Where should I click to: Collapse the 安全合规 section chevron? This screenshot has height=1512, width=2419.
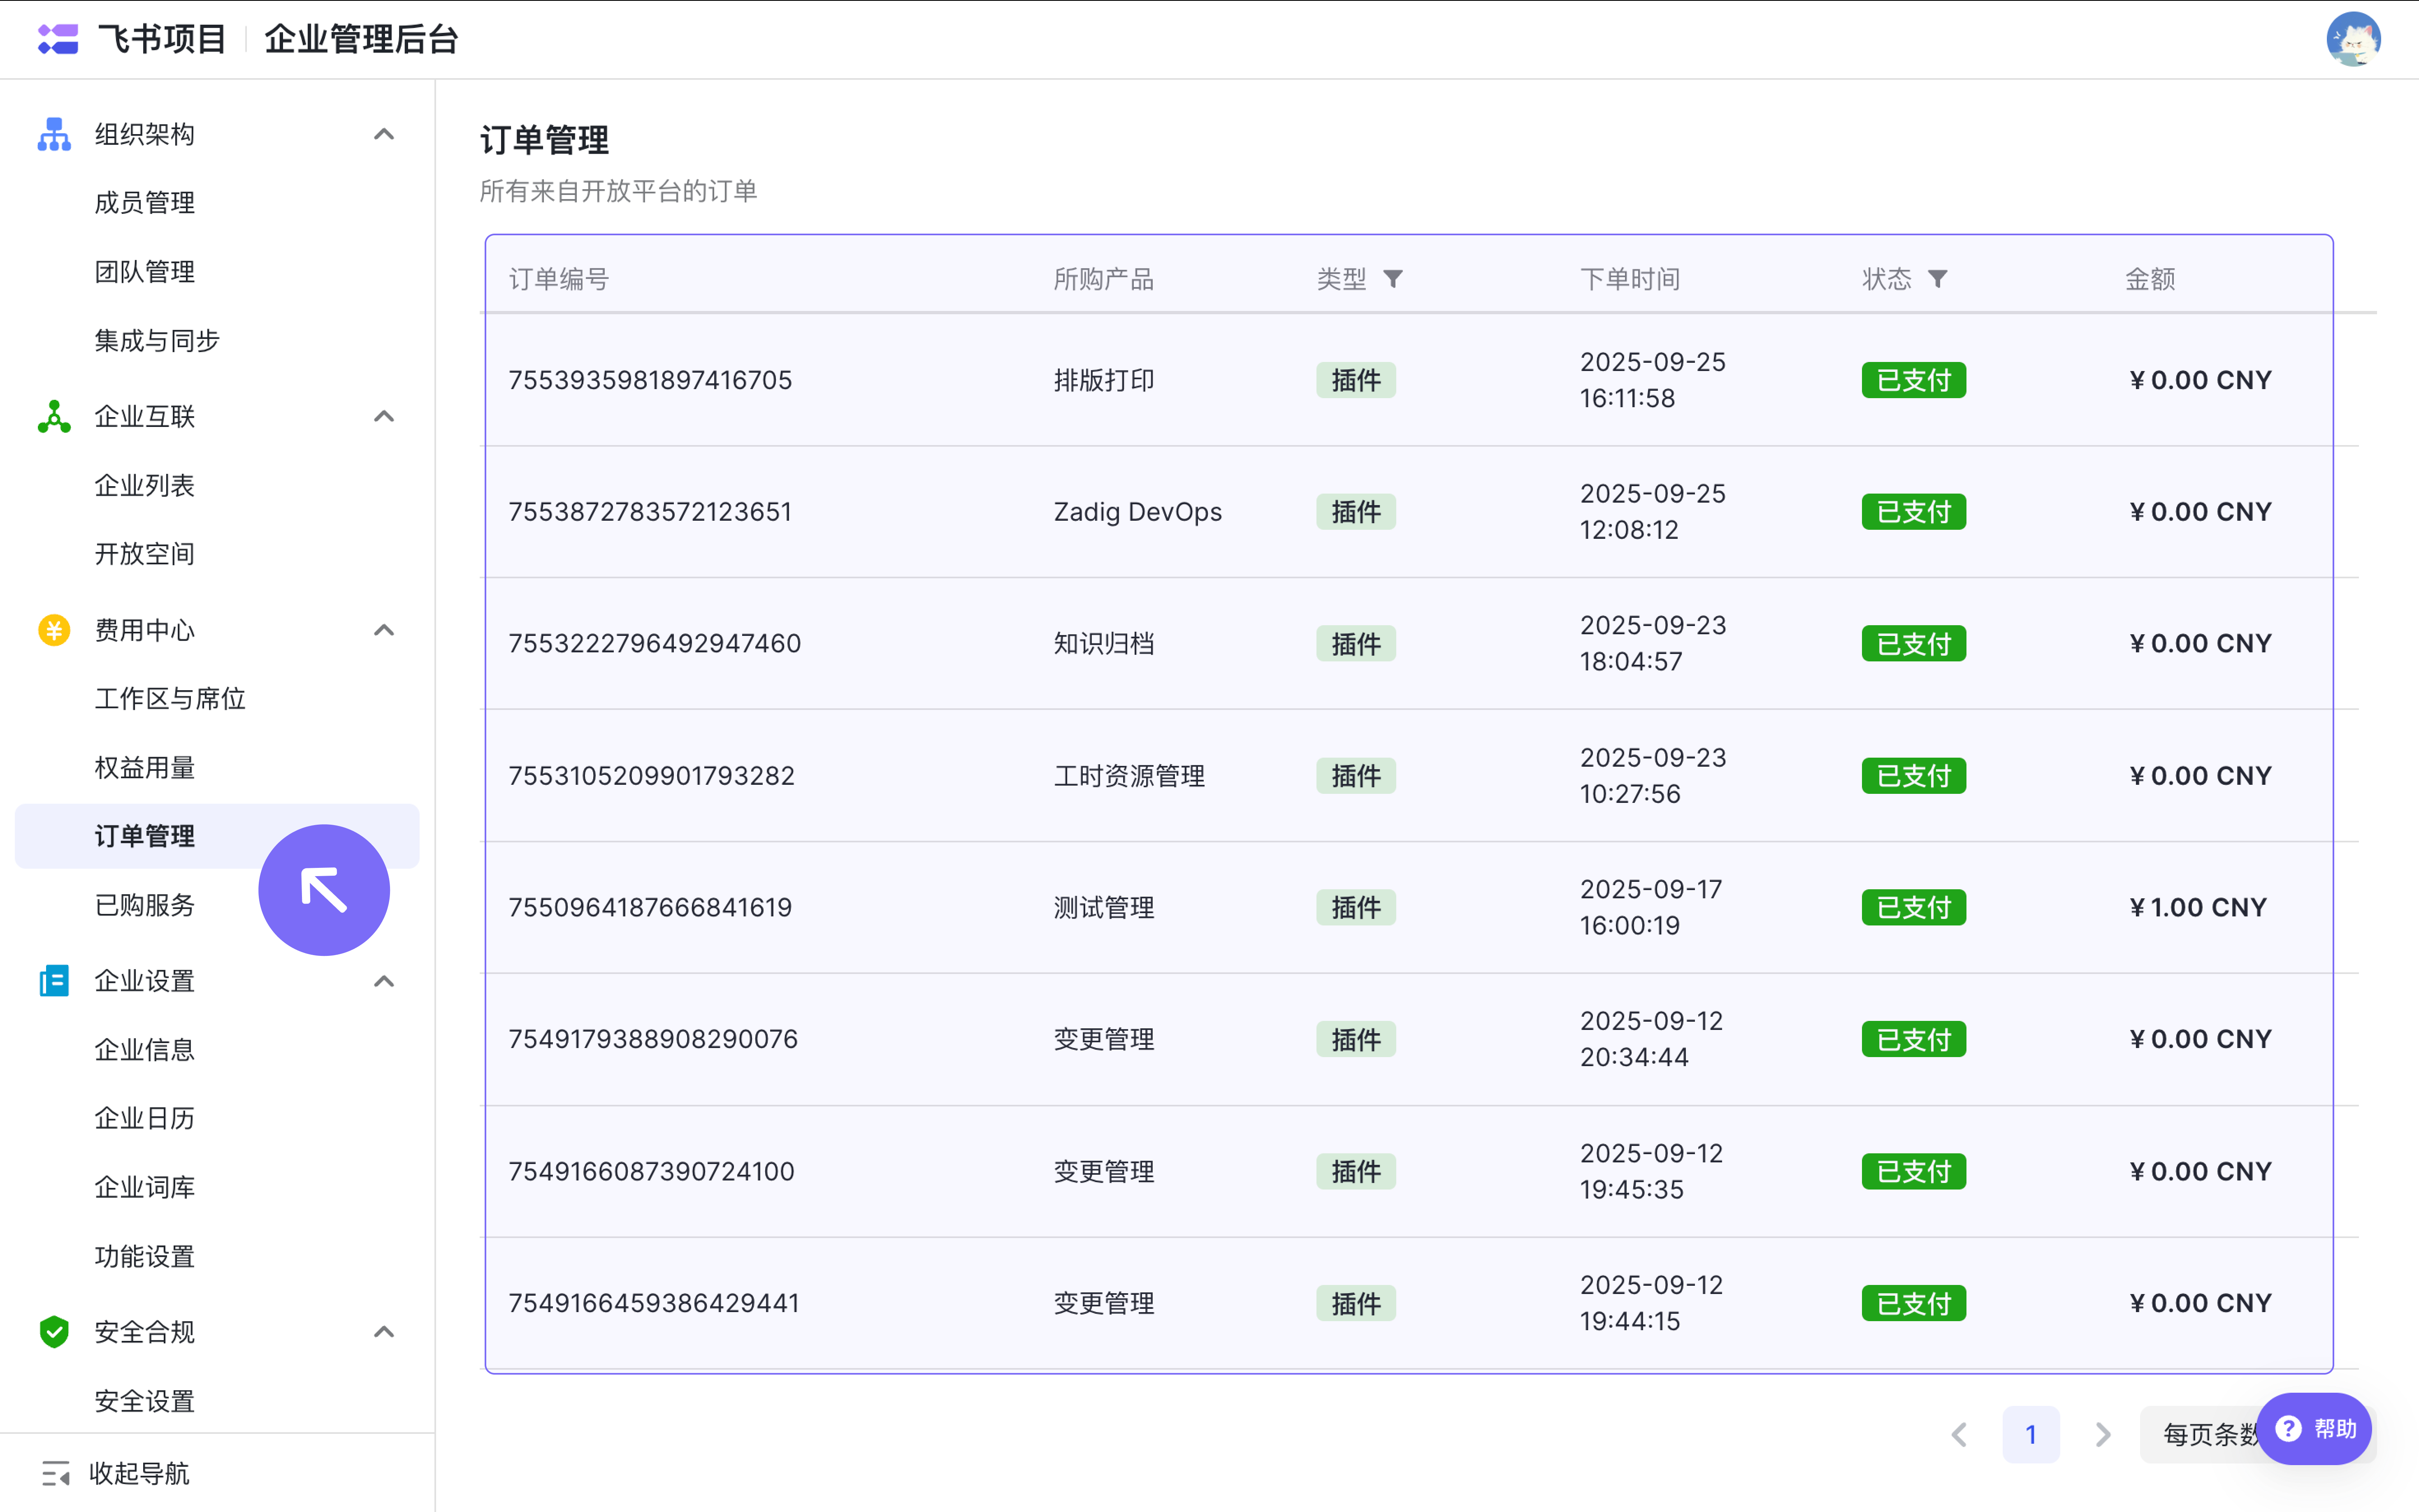(x=384, y=1332)
